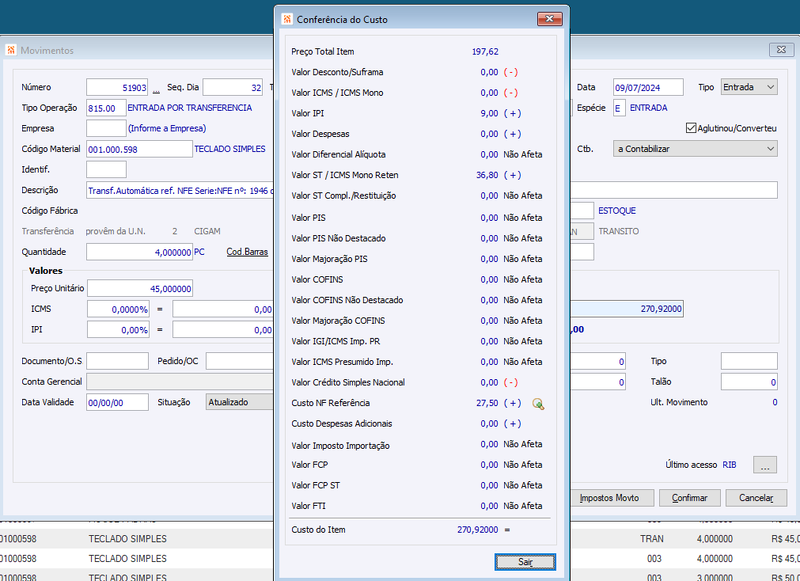Click the Código Material field

click(139, 149)
